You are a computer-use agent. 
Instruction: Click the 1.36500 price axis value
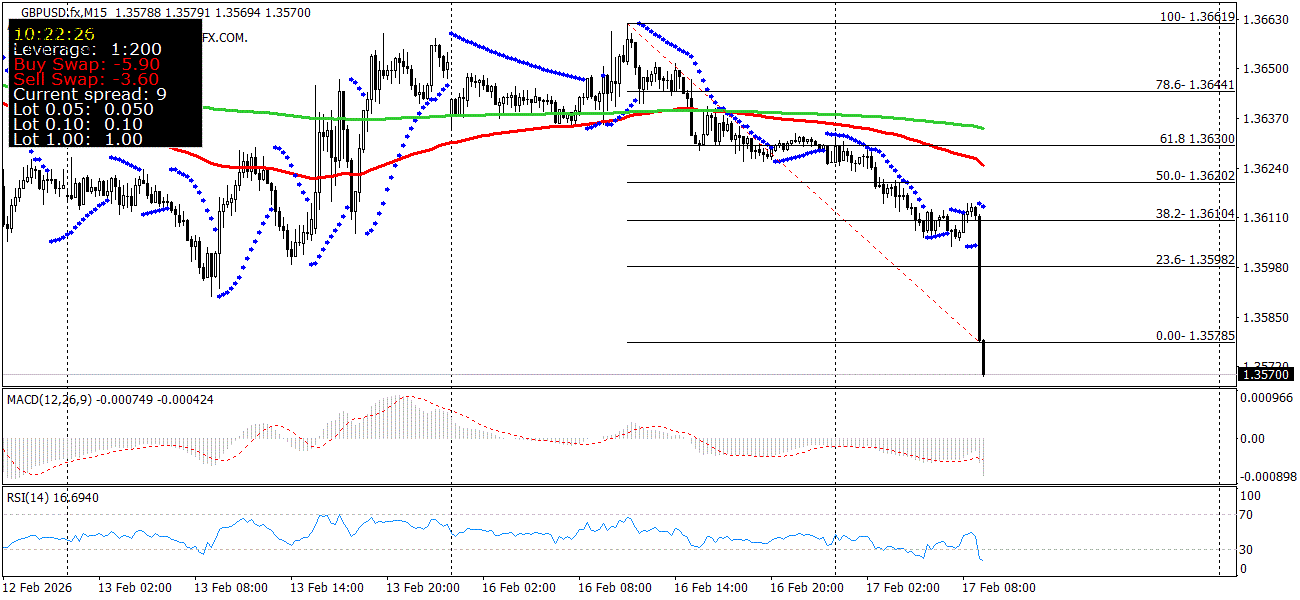[1268, 69]
